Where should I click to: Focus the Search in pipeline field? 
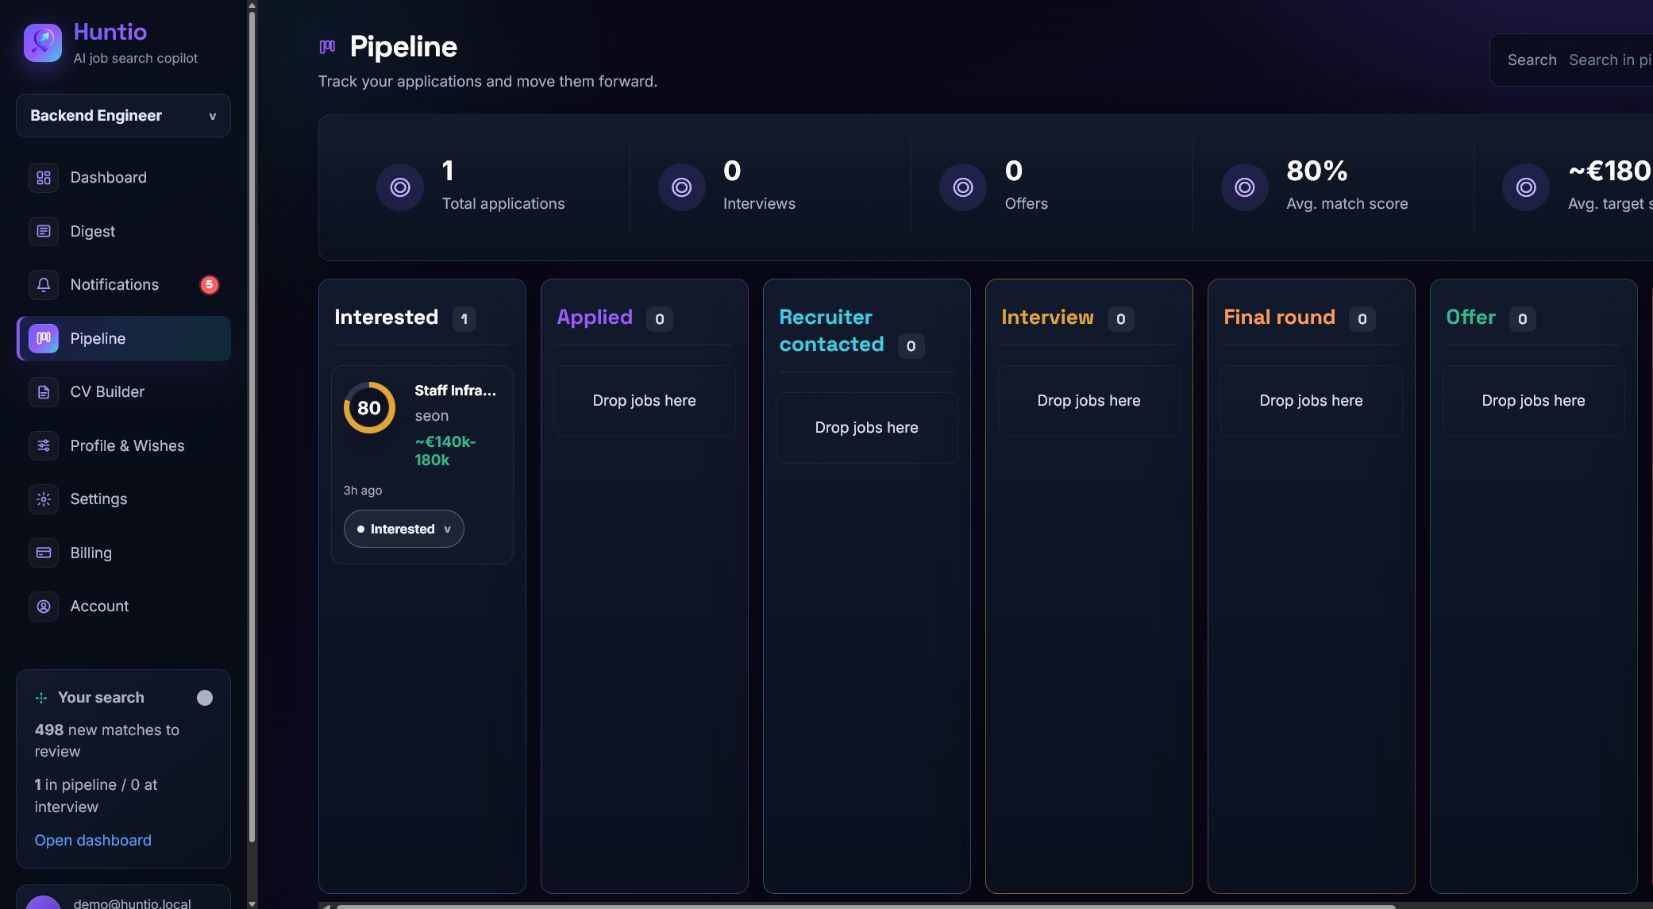1610,60
